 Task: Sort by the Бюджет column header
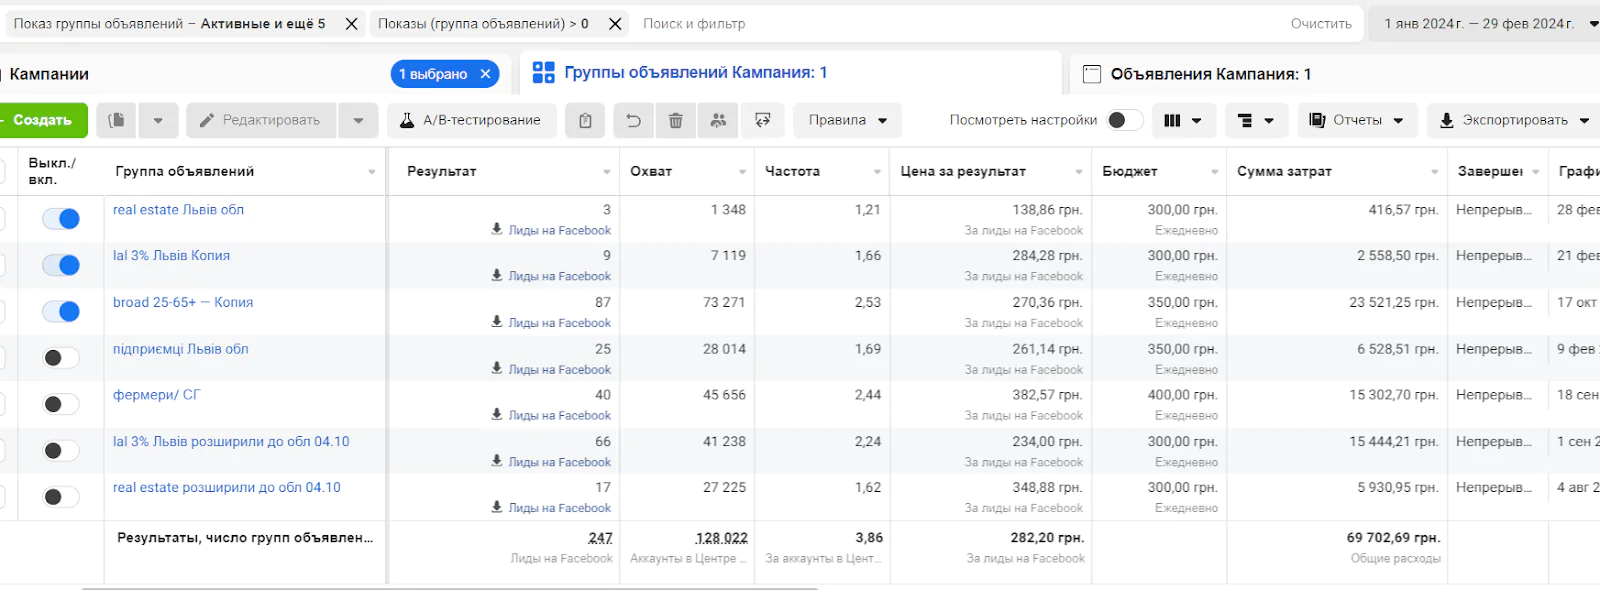click(x=1129, y=171)
